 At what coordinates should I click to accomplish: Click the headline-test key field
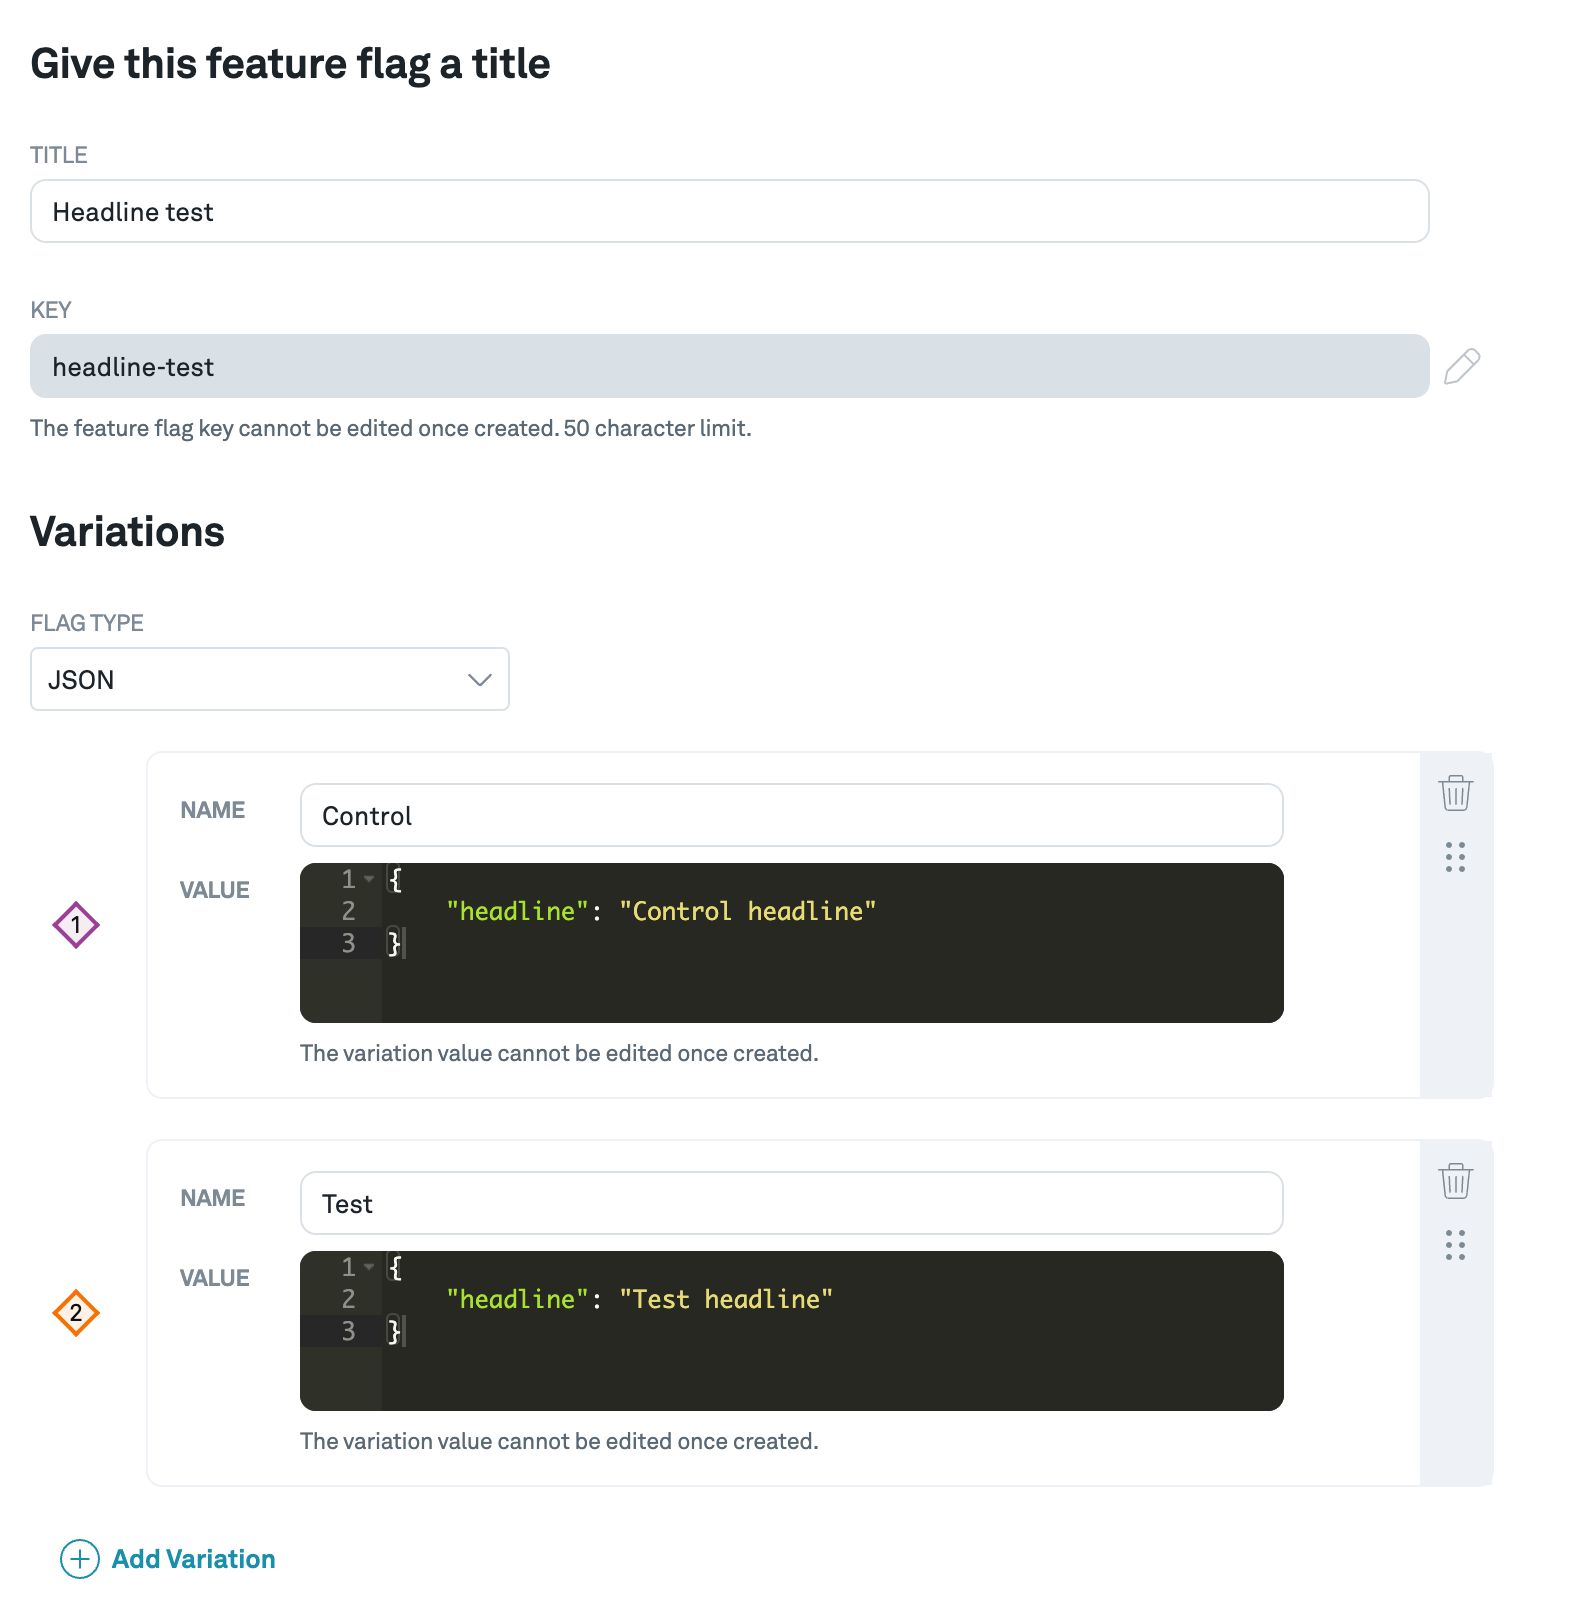pyautogui.click(x=728, y=366)
